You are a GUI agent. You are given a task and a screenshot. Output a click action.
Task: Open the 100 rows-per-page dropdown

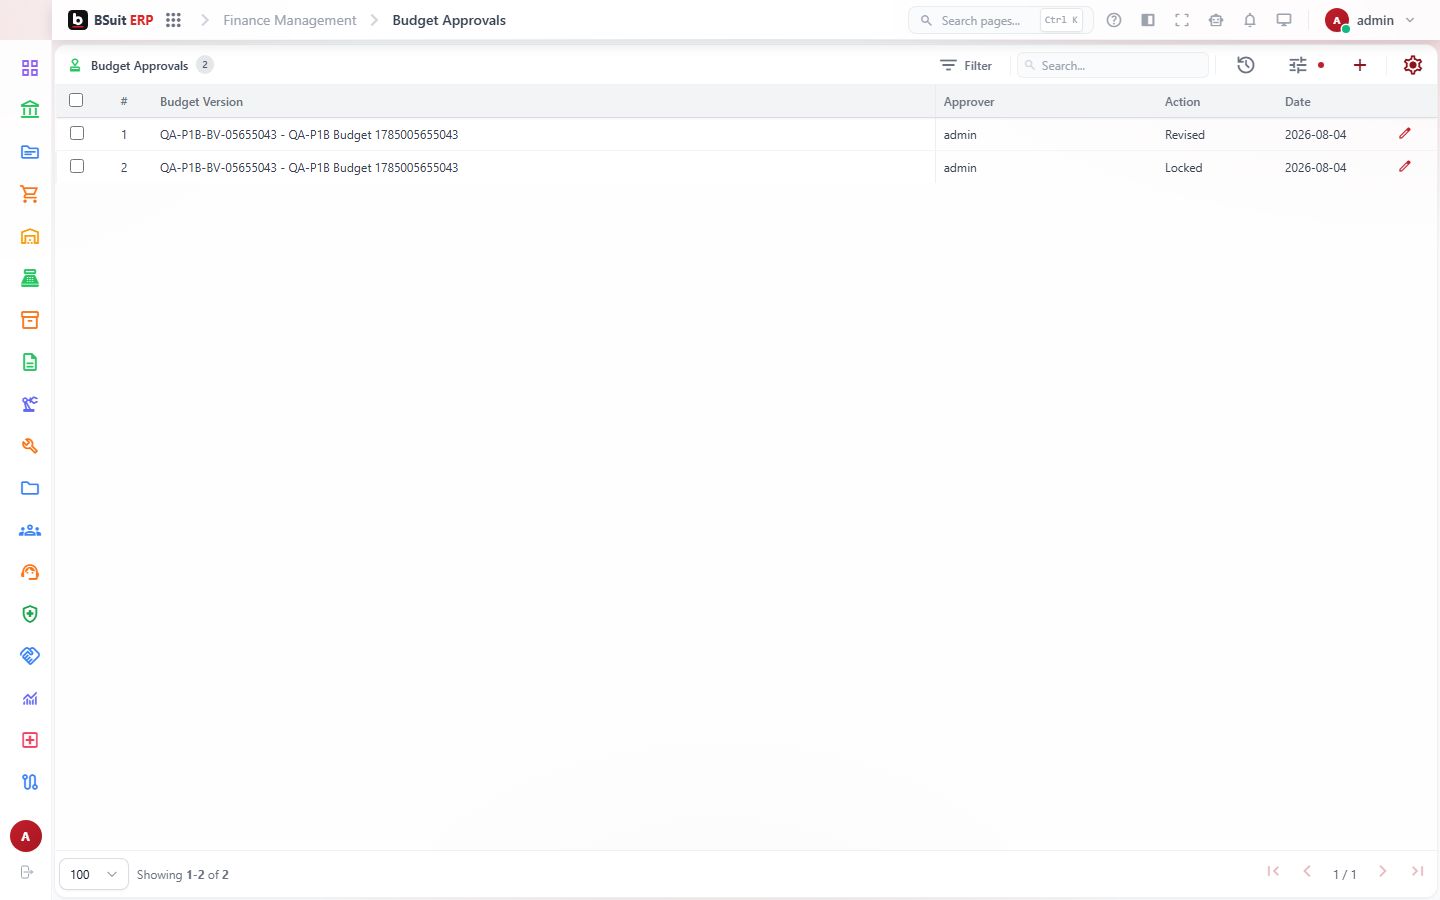(94, 874)
